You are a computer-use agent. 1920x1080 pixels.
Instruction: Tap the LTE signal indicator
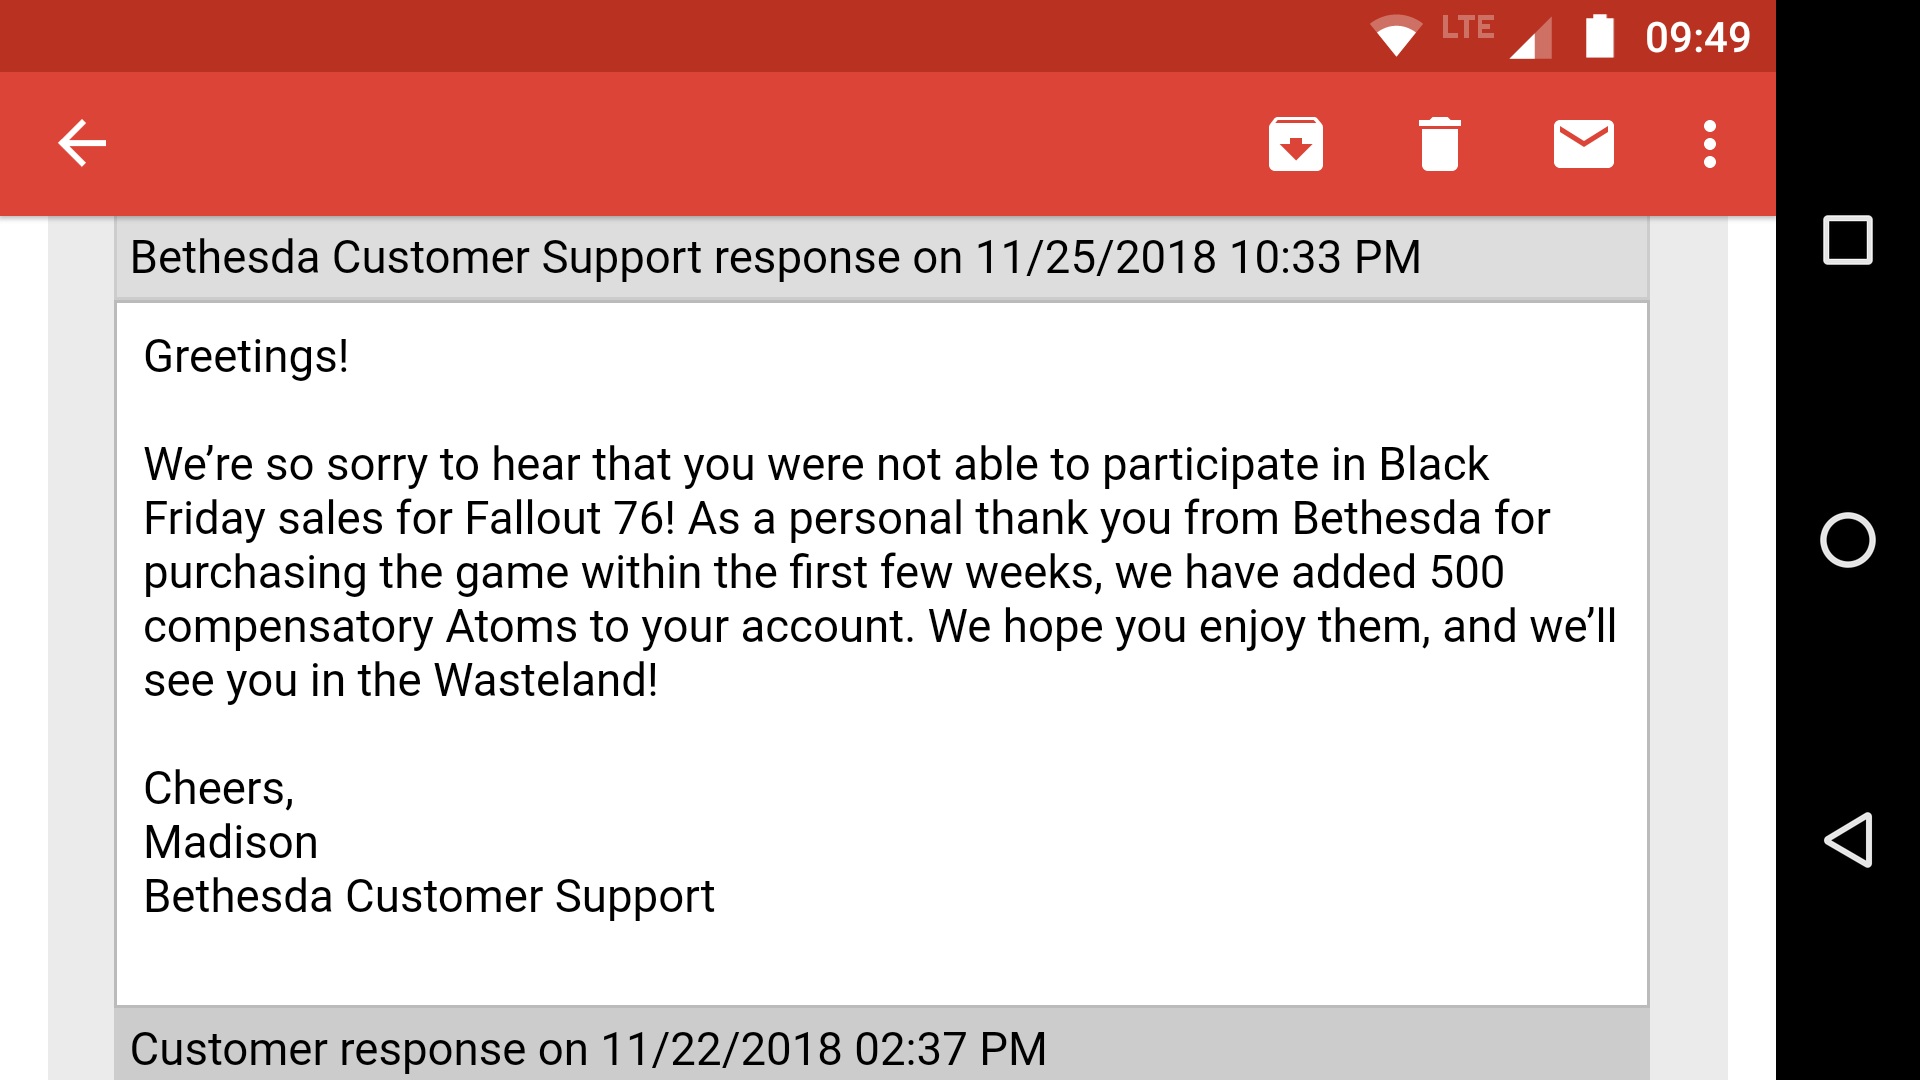click(1495, 35)
